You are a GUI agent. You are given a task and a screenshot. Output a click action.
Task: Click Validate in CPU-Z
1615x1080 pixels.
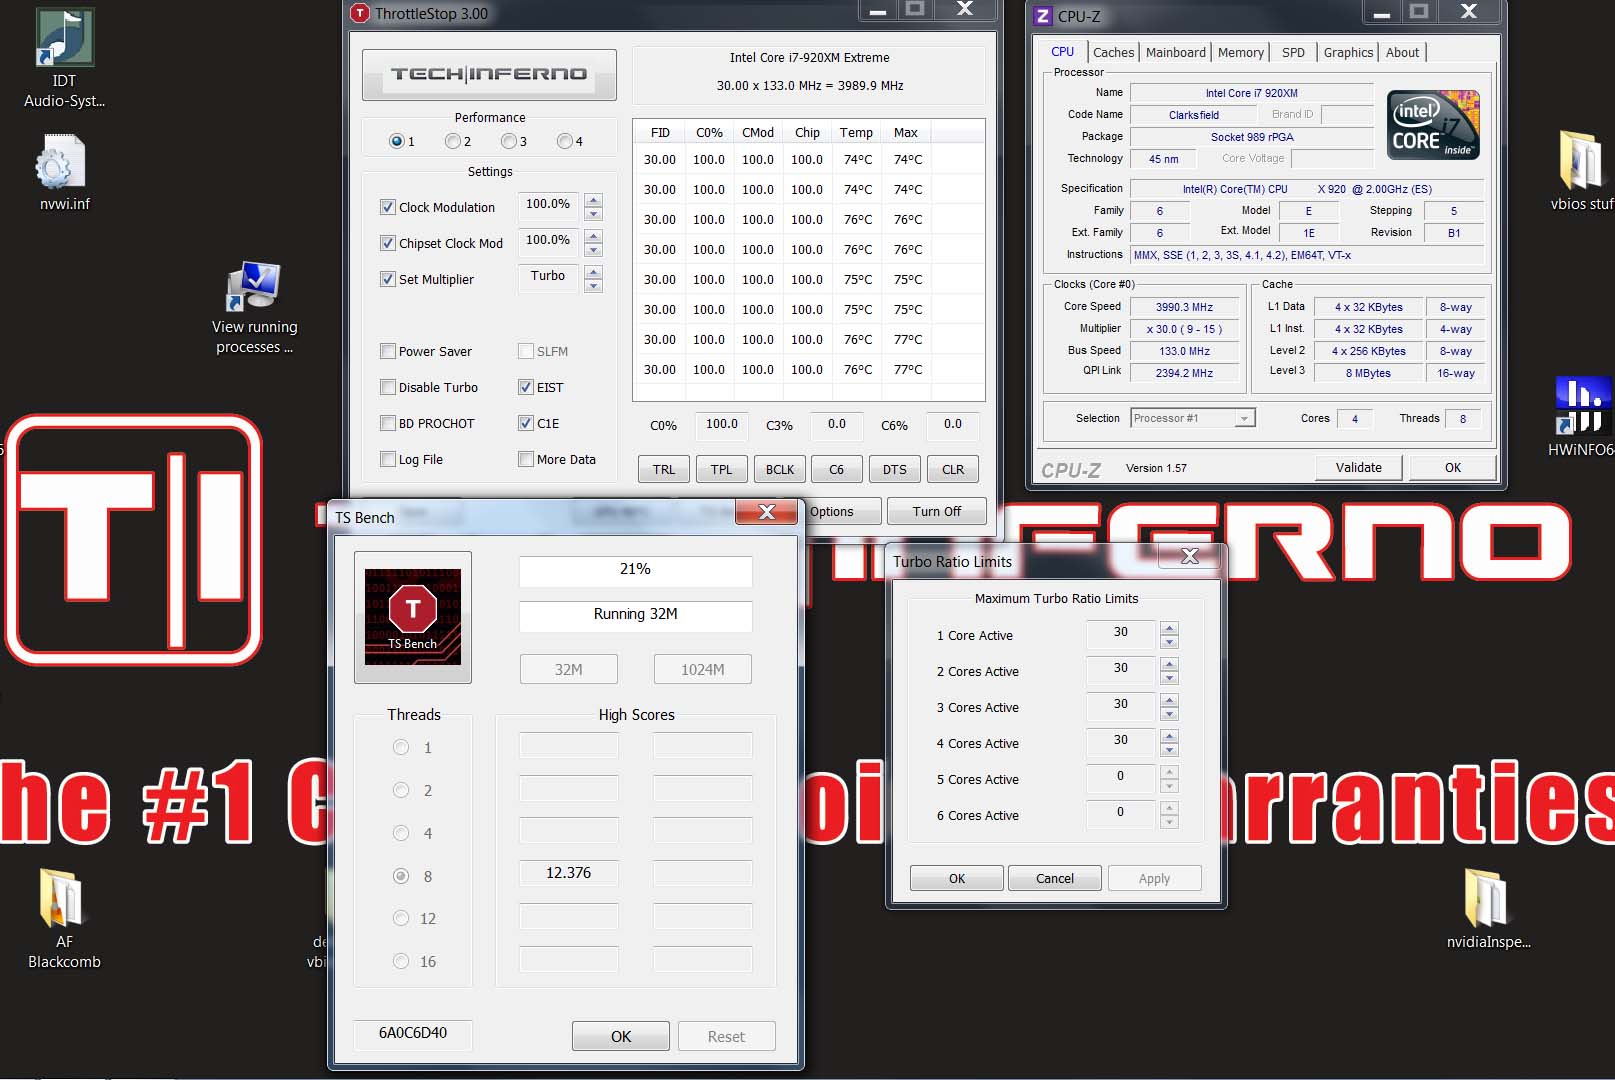pos(1359,467)
